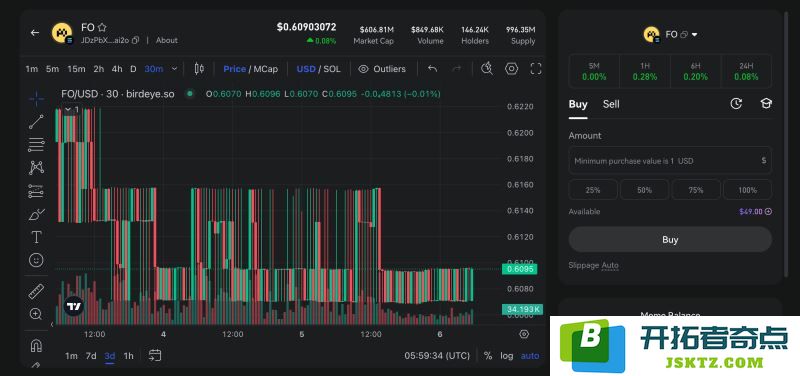Select the 2h chart interval
The image size is (800, 376).
[98, 69]
